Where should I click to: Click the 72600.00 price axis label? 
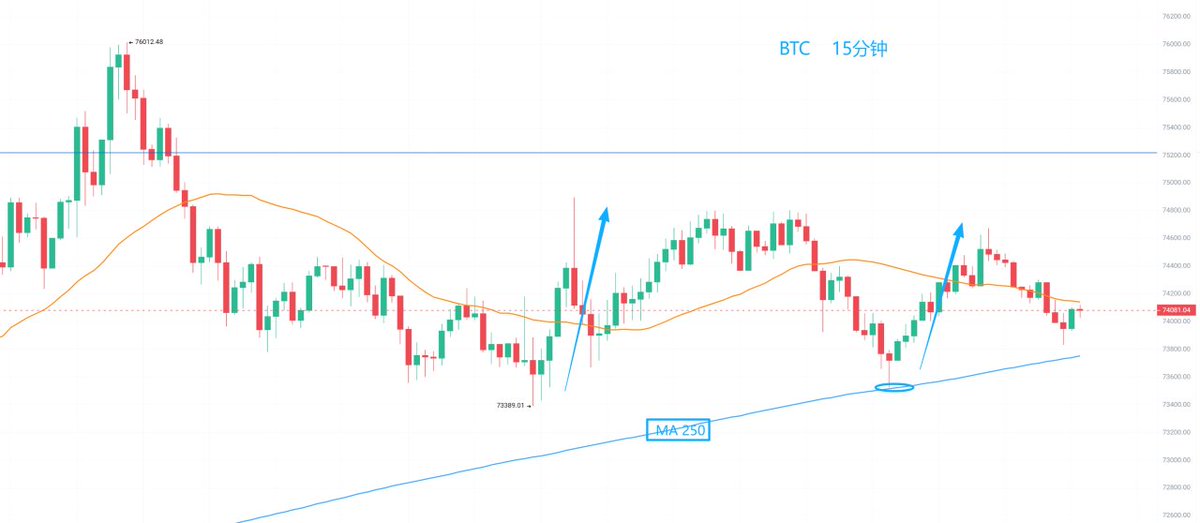(x=1175, y=515)
